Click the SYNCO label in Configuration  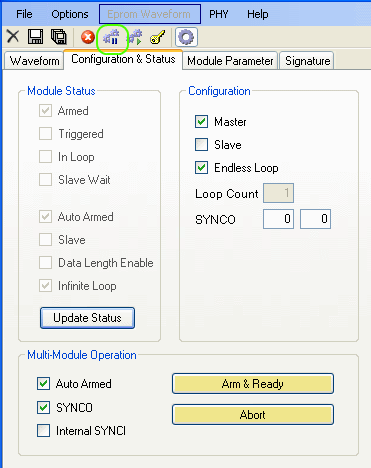(215, 220)
